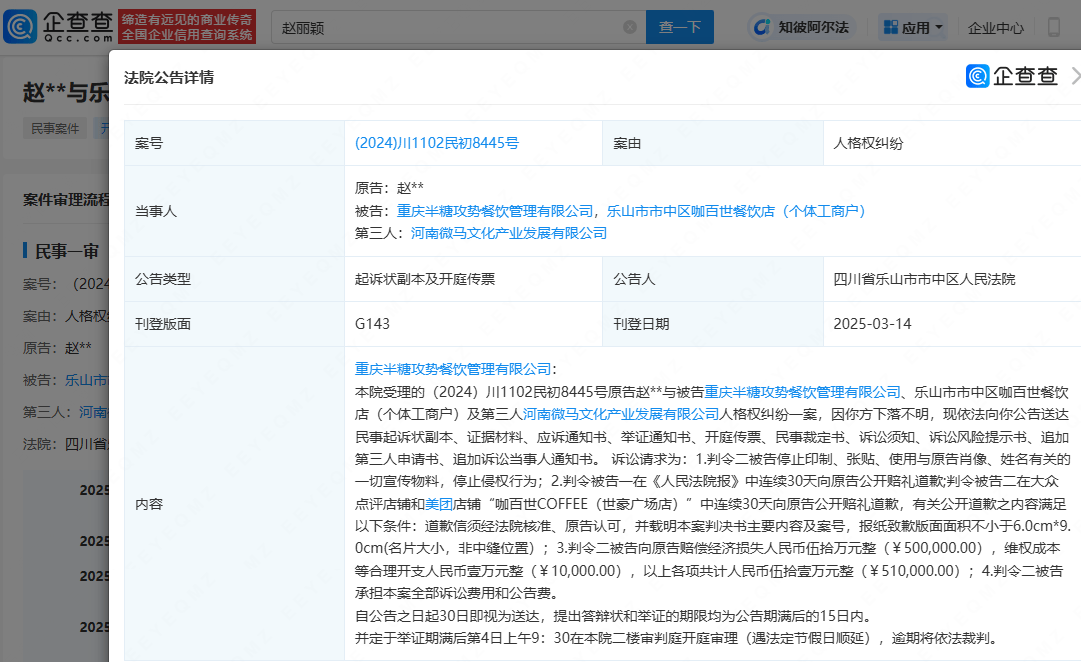The height and width of the screenshot is (662, 1081).
Task: Click the 案由 label cell in the dialog
Action: click(x=713, y=143)
